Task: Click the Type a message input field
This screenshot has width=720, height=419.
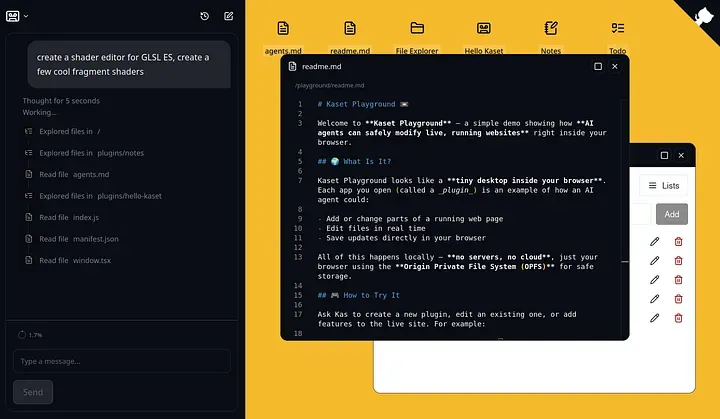Action: (122, 361)
